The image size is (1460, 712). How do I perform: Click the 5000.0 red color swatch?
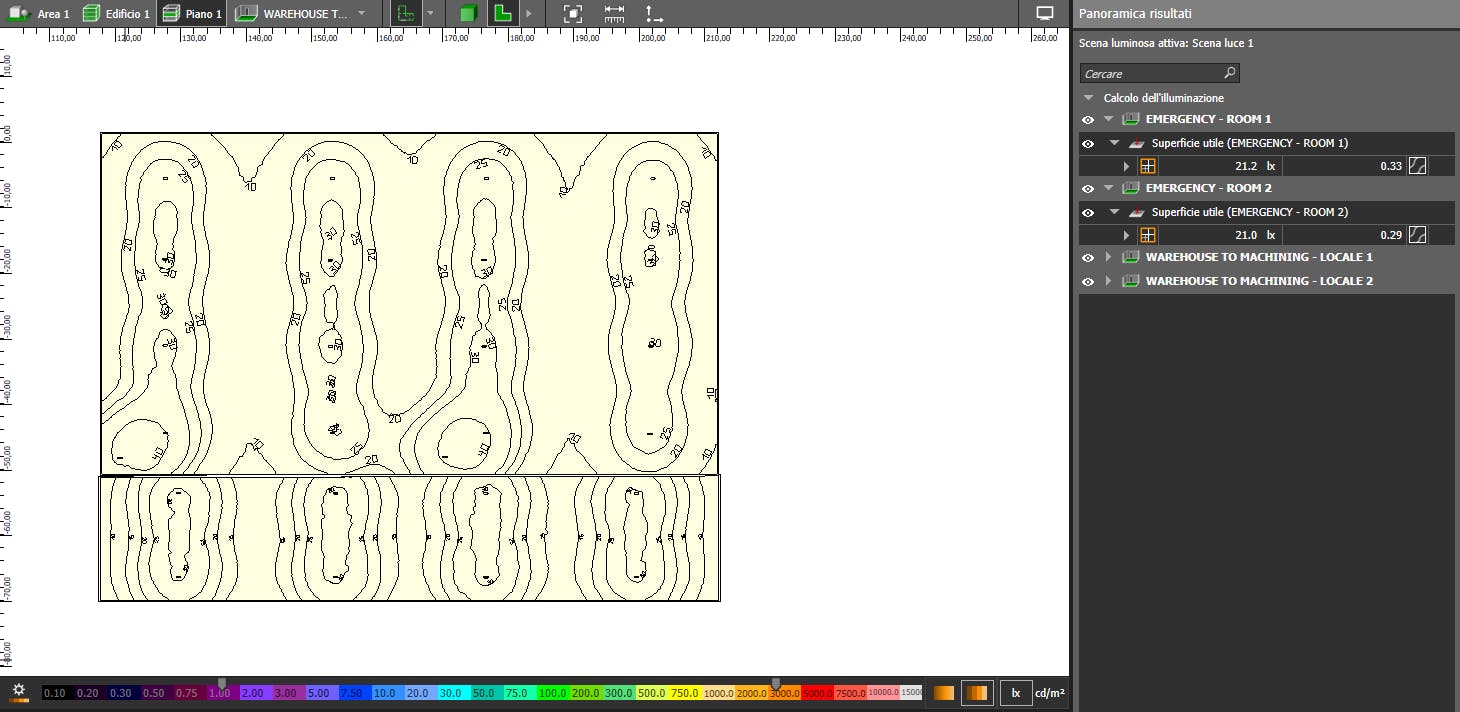point(816,693)
